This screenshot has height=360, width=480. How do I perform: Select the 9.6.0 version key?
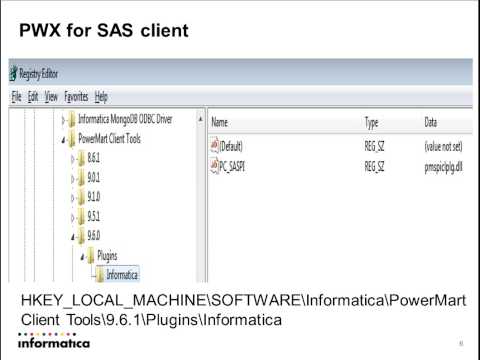click(x=94, y=235)
